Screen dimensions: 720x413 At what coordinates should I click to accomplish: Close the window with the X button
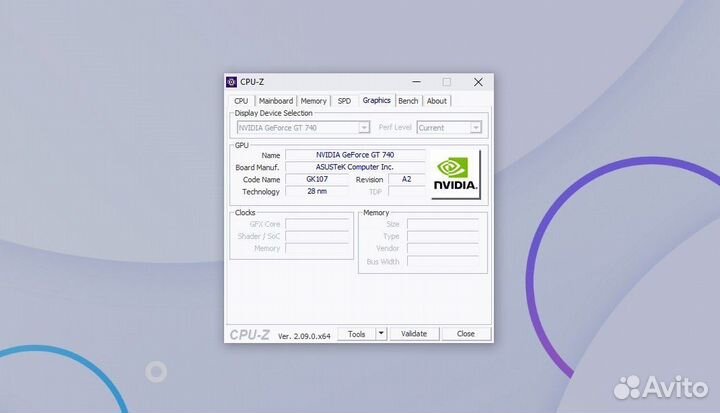point(477,82)
